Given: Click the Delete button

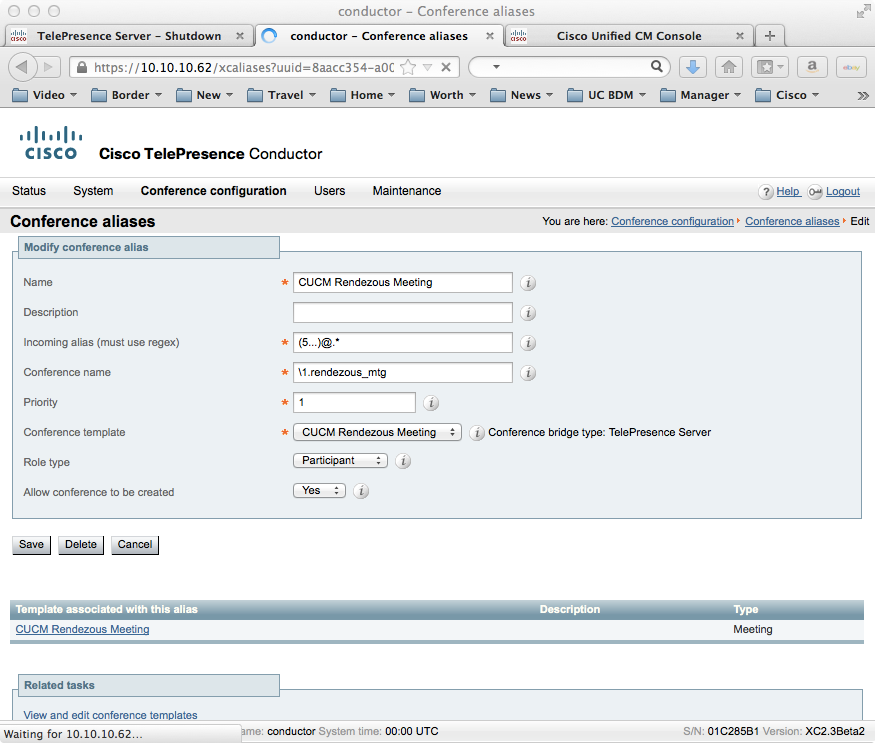Looking at the screenshot, I should click(x=81, y=545).
